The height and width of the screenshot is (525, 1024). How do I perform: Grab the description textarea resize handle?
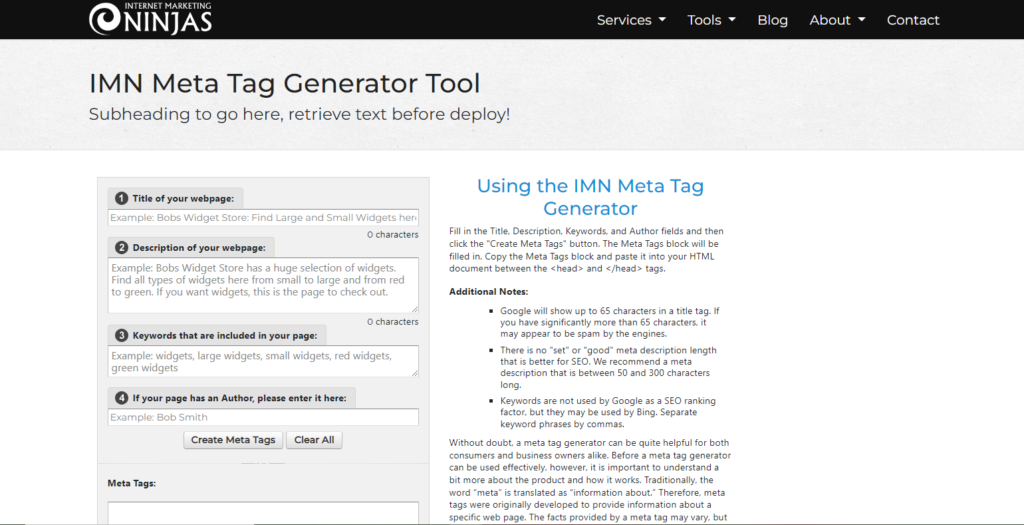click(414, 309)
